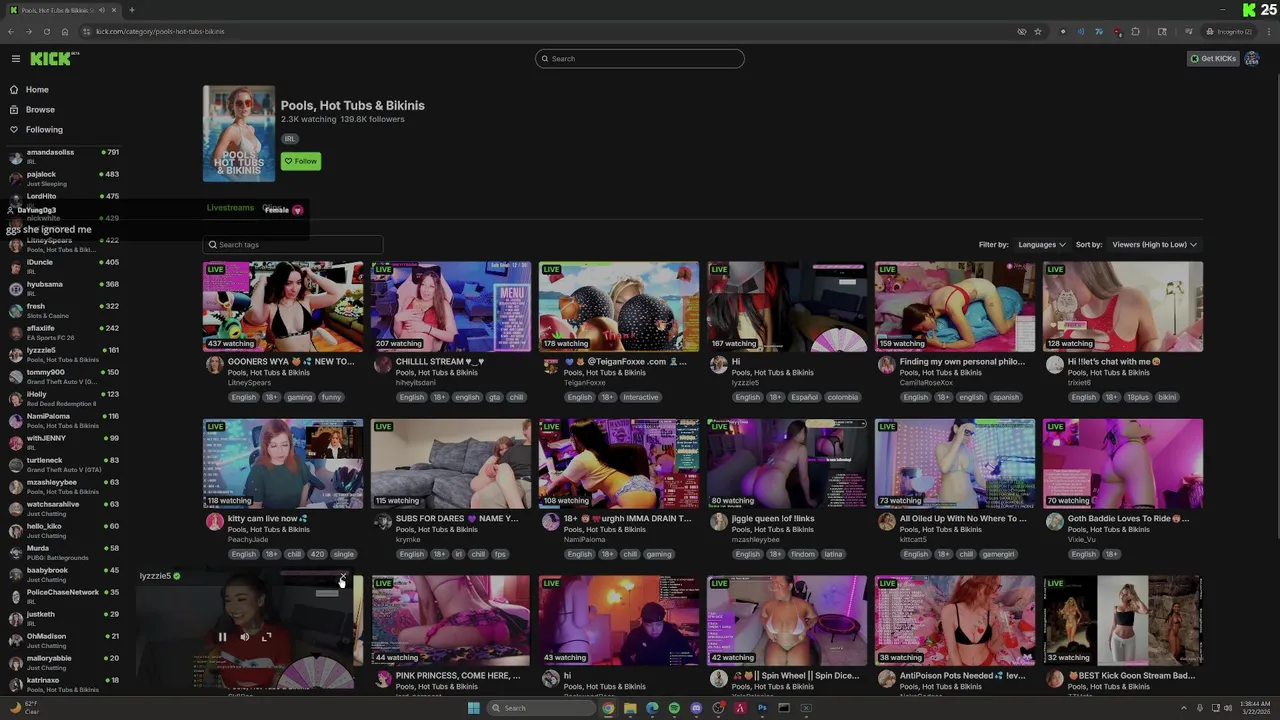The width and height of the screenshot is (1280, 720).
Task: Pause the lyzzzie5 mini player
Action: click(x=222, y=637)
